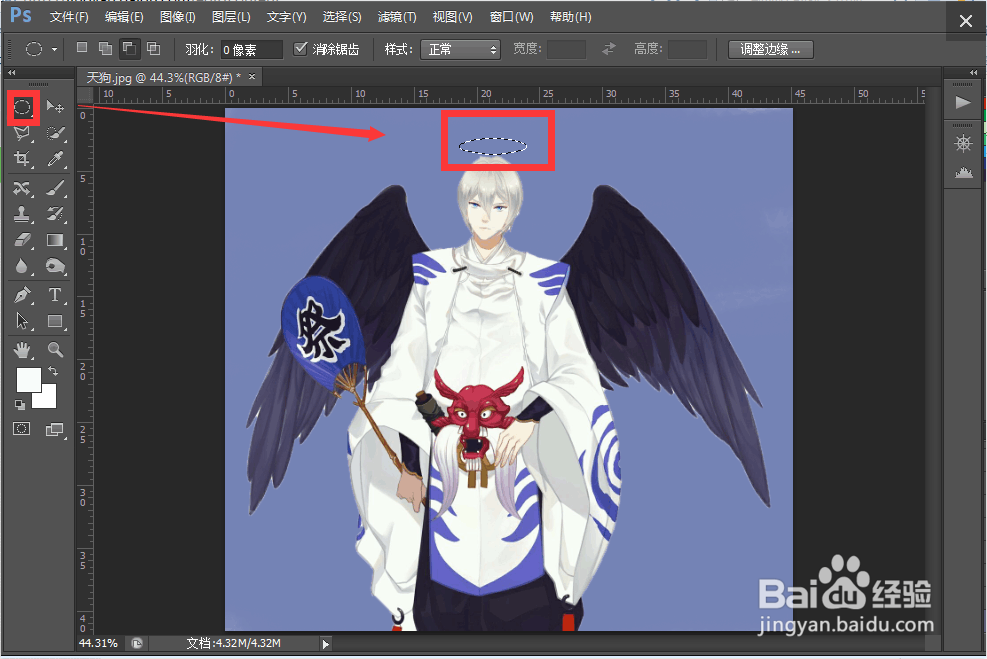Open the Histogram panel icon
This screenshot has width=987, height=659.
click(963, 172)
